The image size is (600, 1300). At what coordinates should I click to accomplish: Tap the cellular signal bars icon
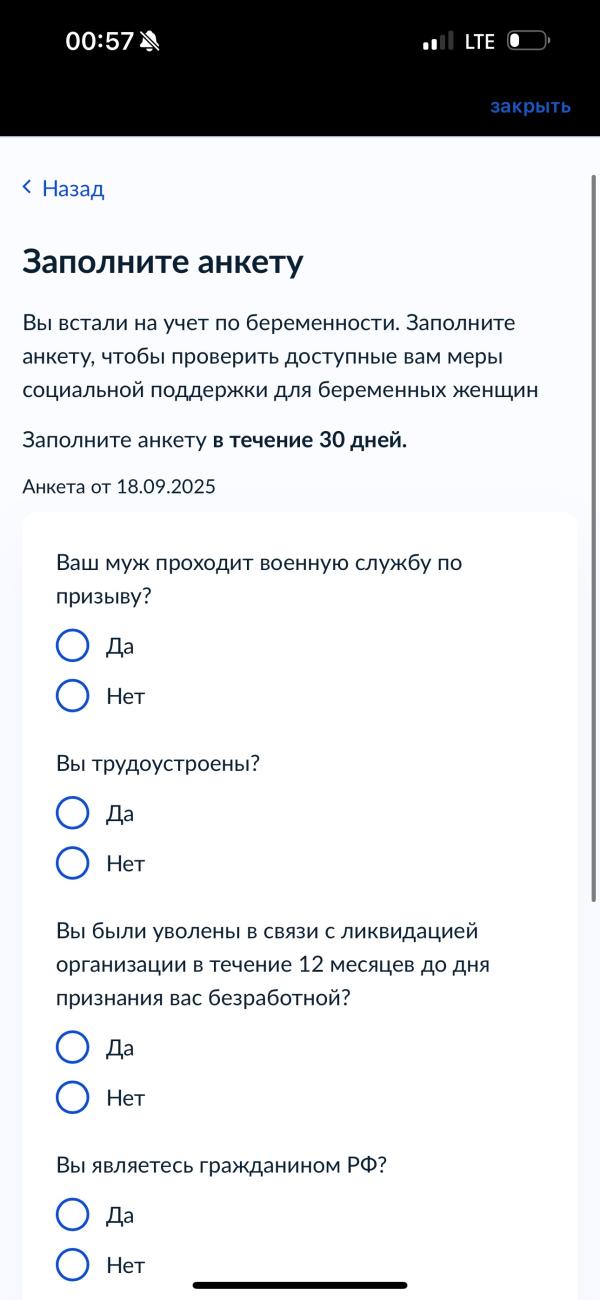point(437,43)
